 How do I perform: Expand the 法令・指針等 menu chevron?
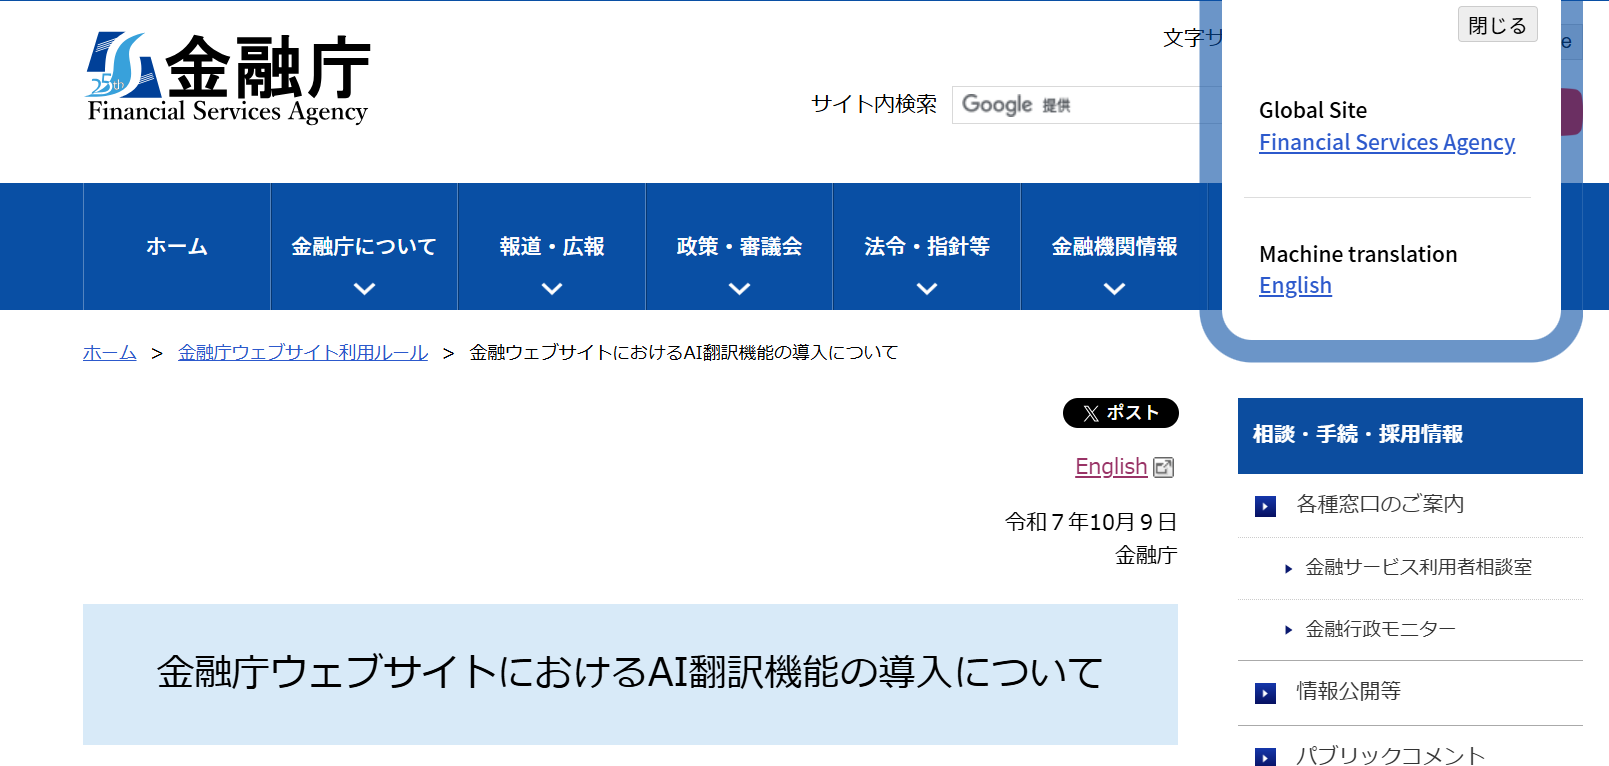pos(927,289)
